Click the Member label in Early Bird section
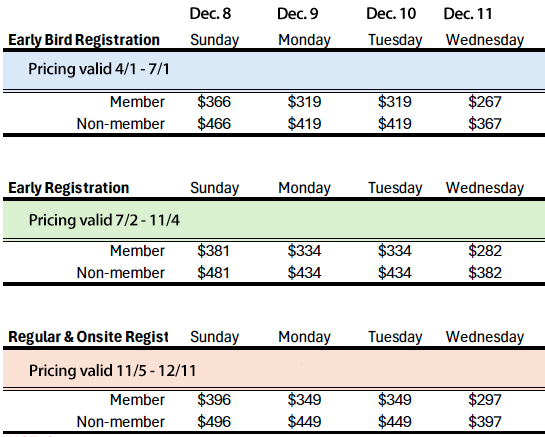545x437 pixels. click(137, 102)
